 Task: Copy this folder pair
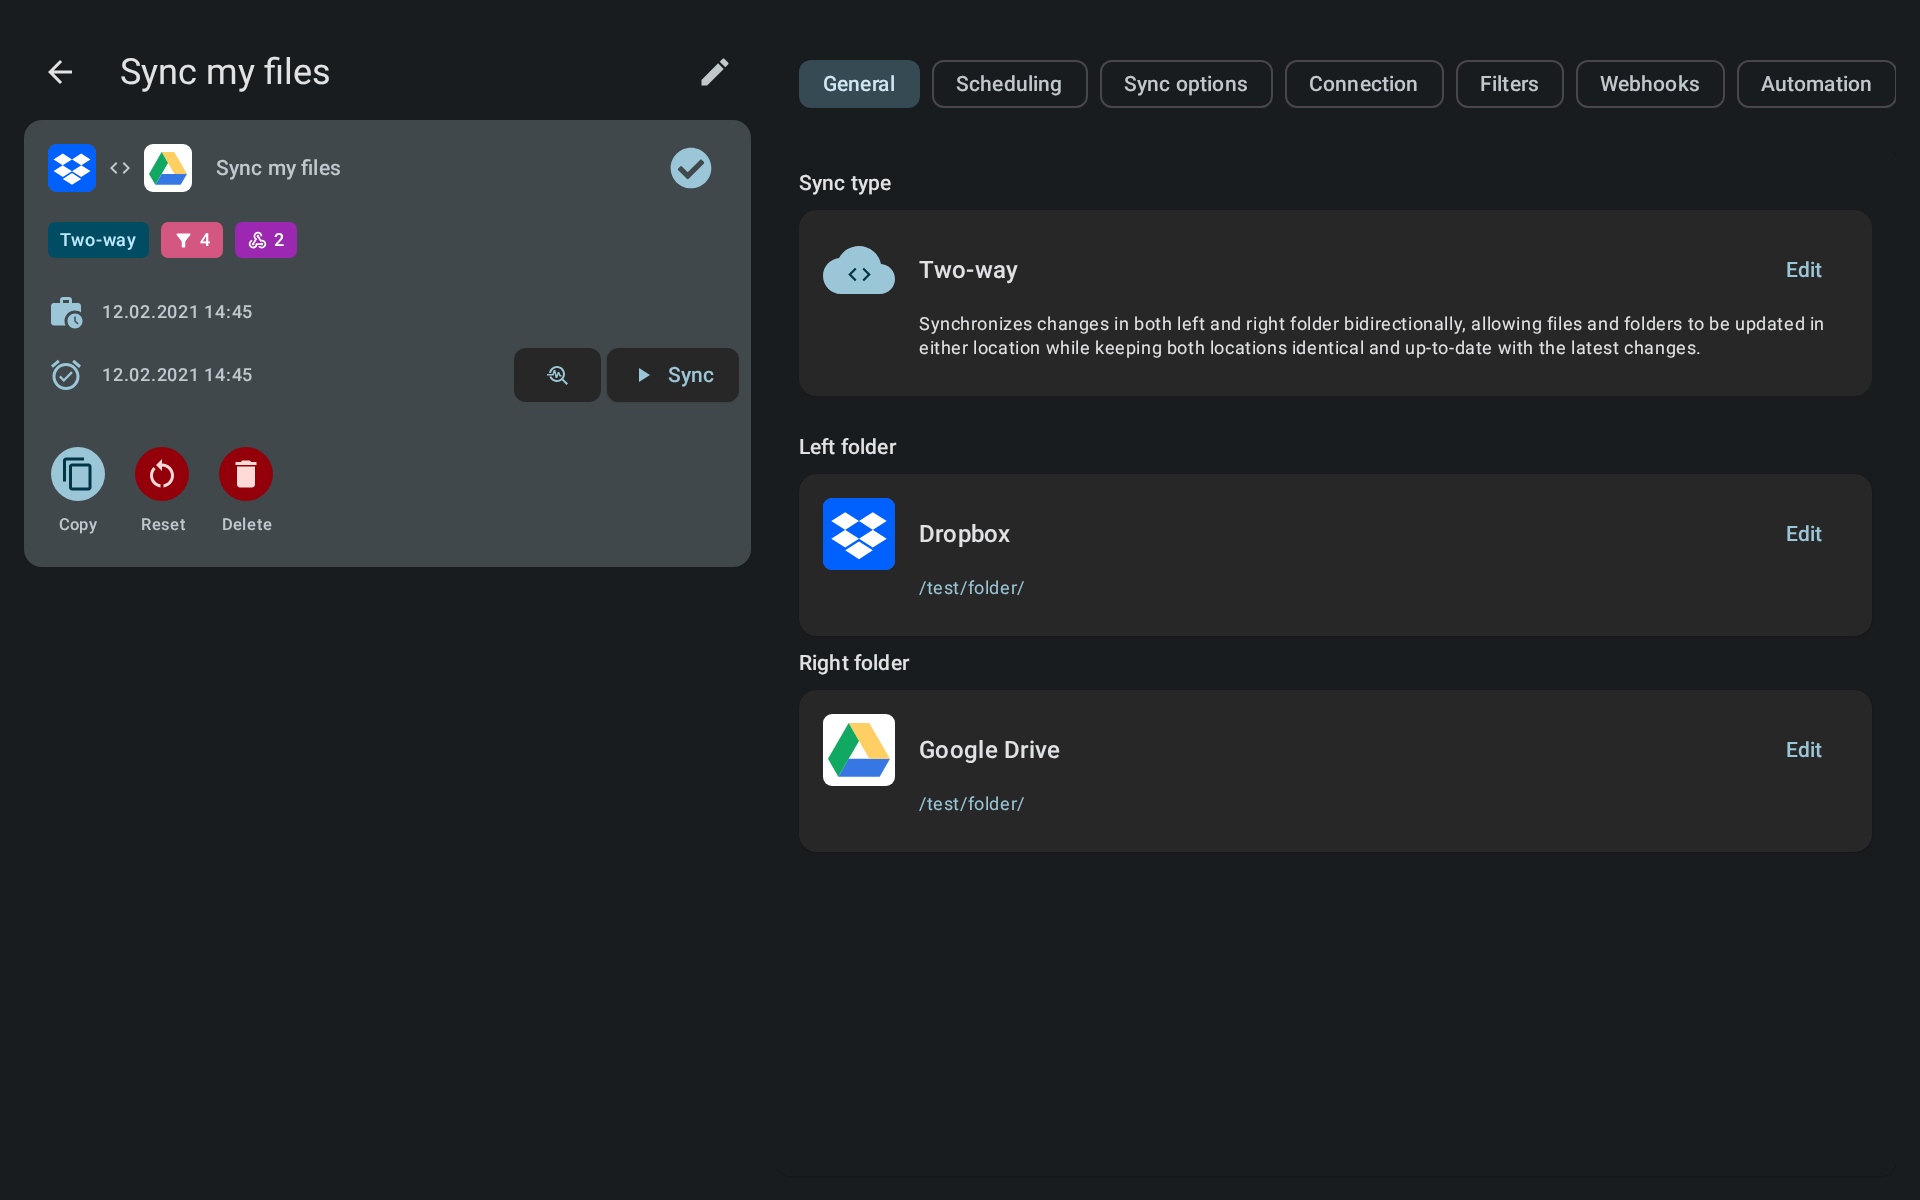pyautogui.click(x=78, y=474)
